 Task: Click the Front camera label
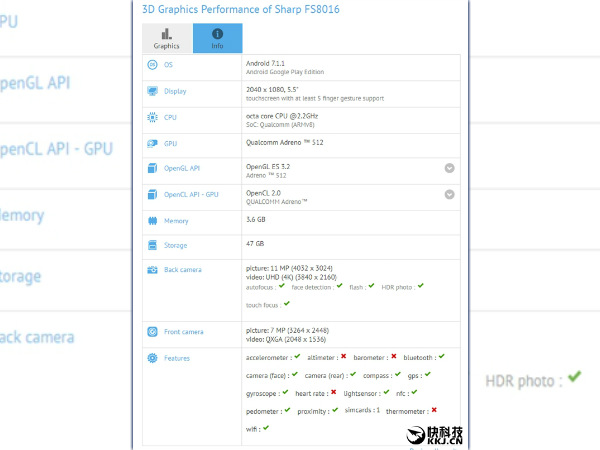(x=184, y=332)
